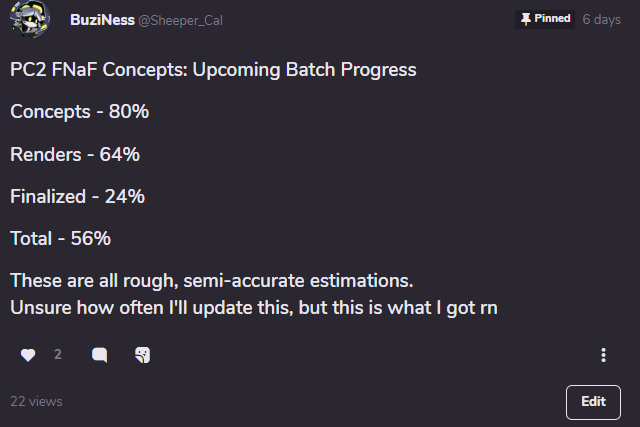Select the Finalized - 24% line
Viewport: 640px width, 427px height.
(x=78, y=196)
